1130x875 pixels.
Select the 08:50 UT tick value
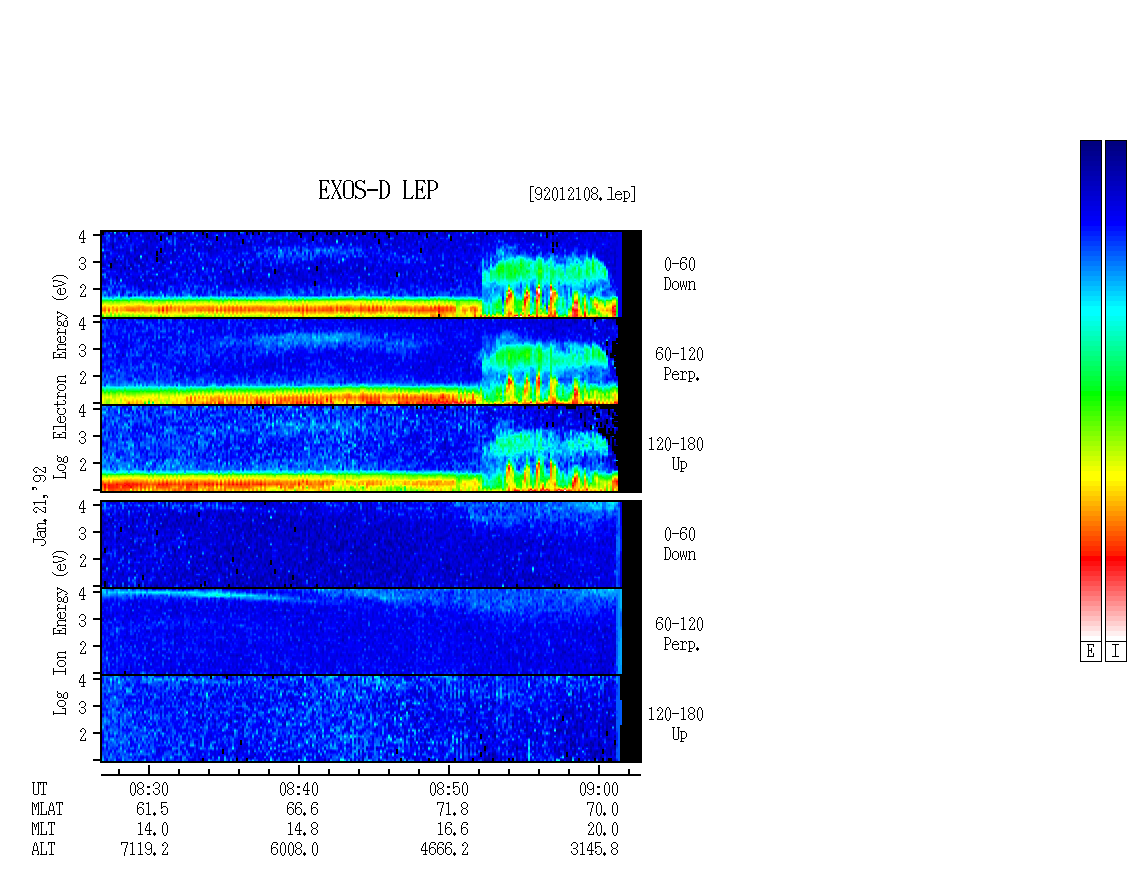coord(448,789)
